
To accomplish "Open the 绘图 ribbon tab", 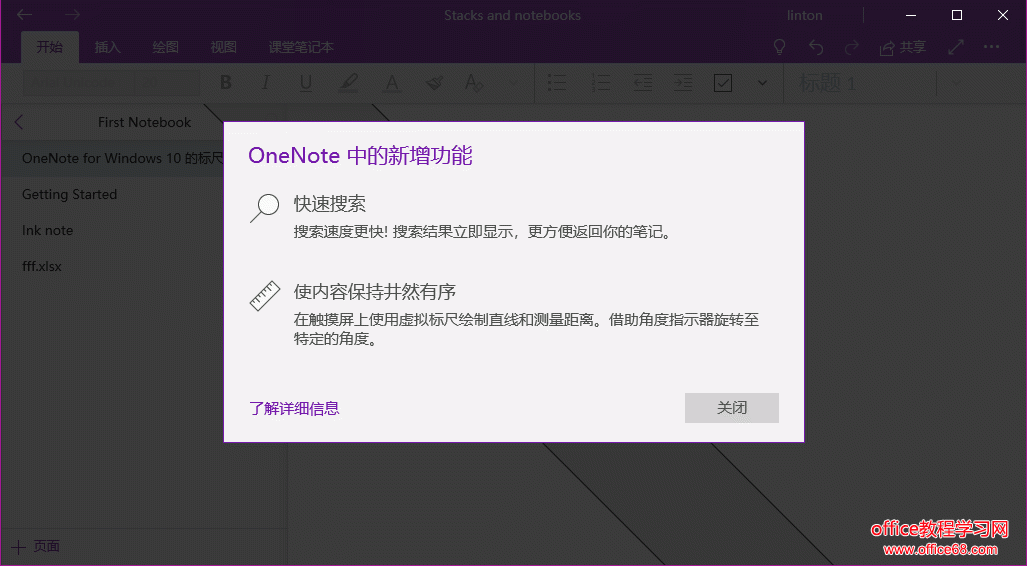I will point(165,47).
